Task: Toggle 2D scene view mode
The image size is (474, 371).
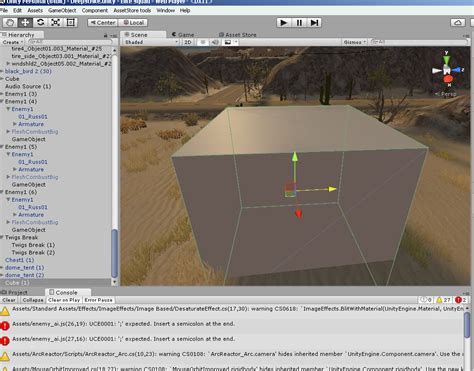Action: [188, 42]
